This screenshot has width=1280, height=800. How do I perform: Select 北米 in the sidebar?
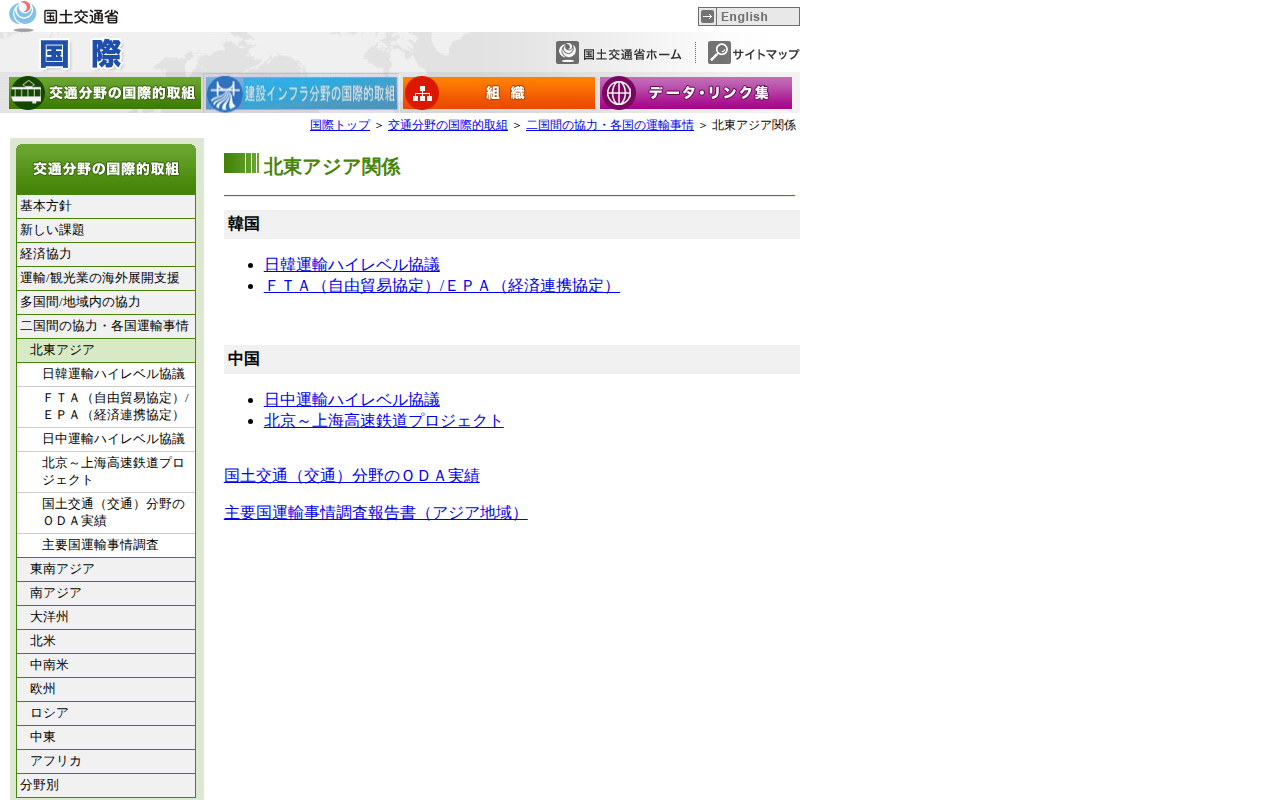[106, 641]
